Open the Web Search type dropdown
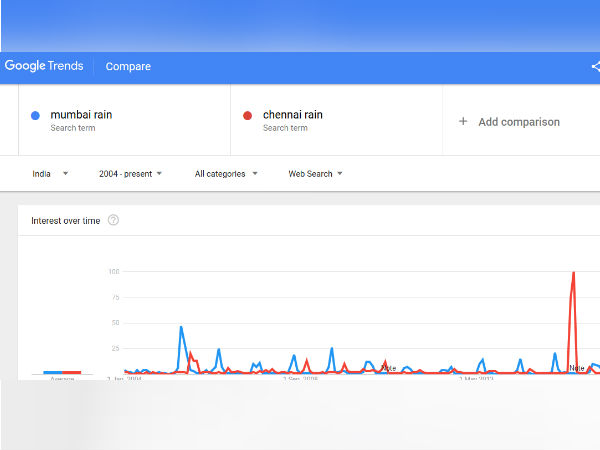The image size is (600, 450). 315,174
